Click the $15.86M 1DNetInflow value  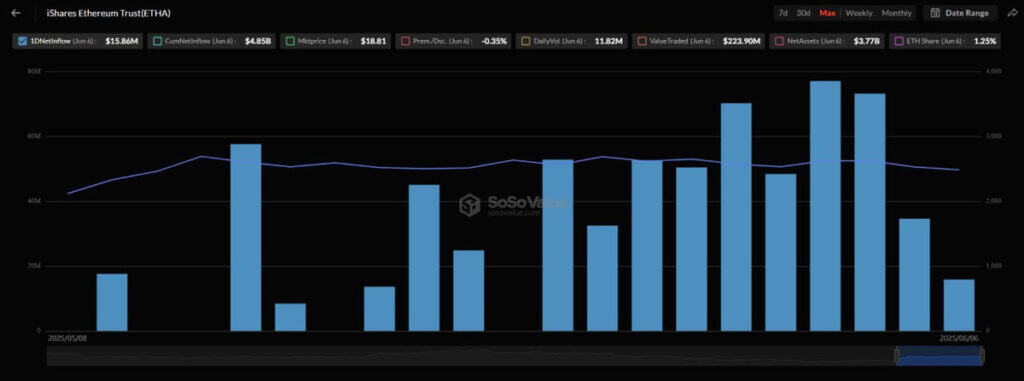click(121, 41)
